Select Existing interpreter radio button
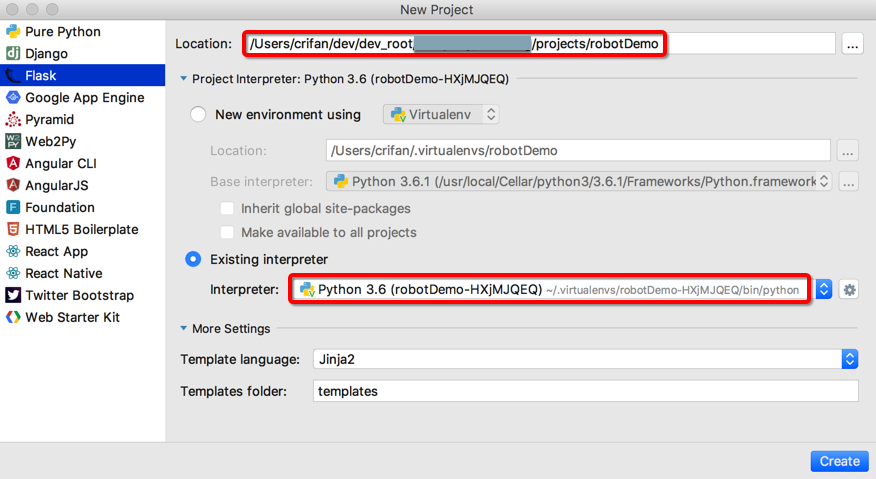876x479 pixels. 193,259
